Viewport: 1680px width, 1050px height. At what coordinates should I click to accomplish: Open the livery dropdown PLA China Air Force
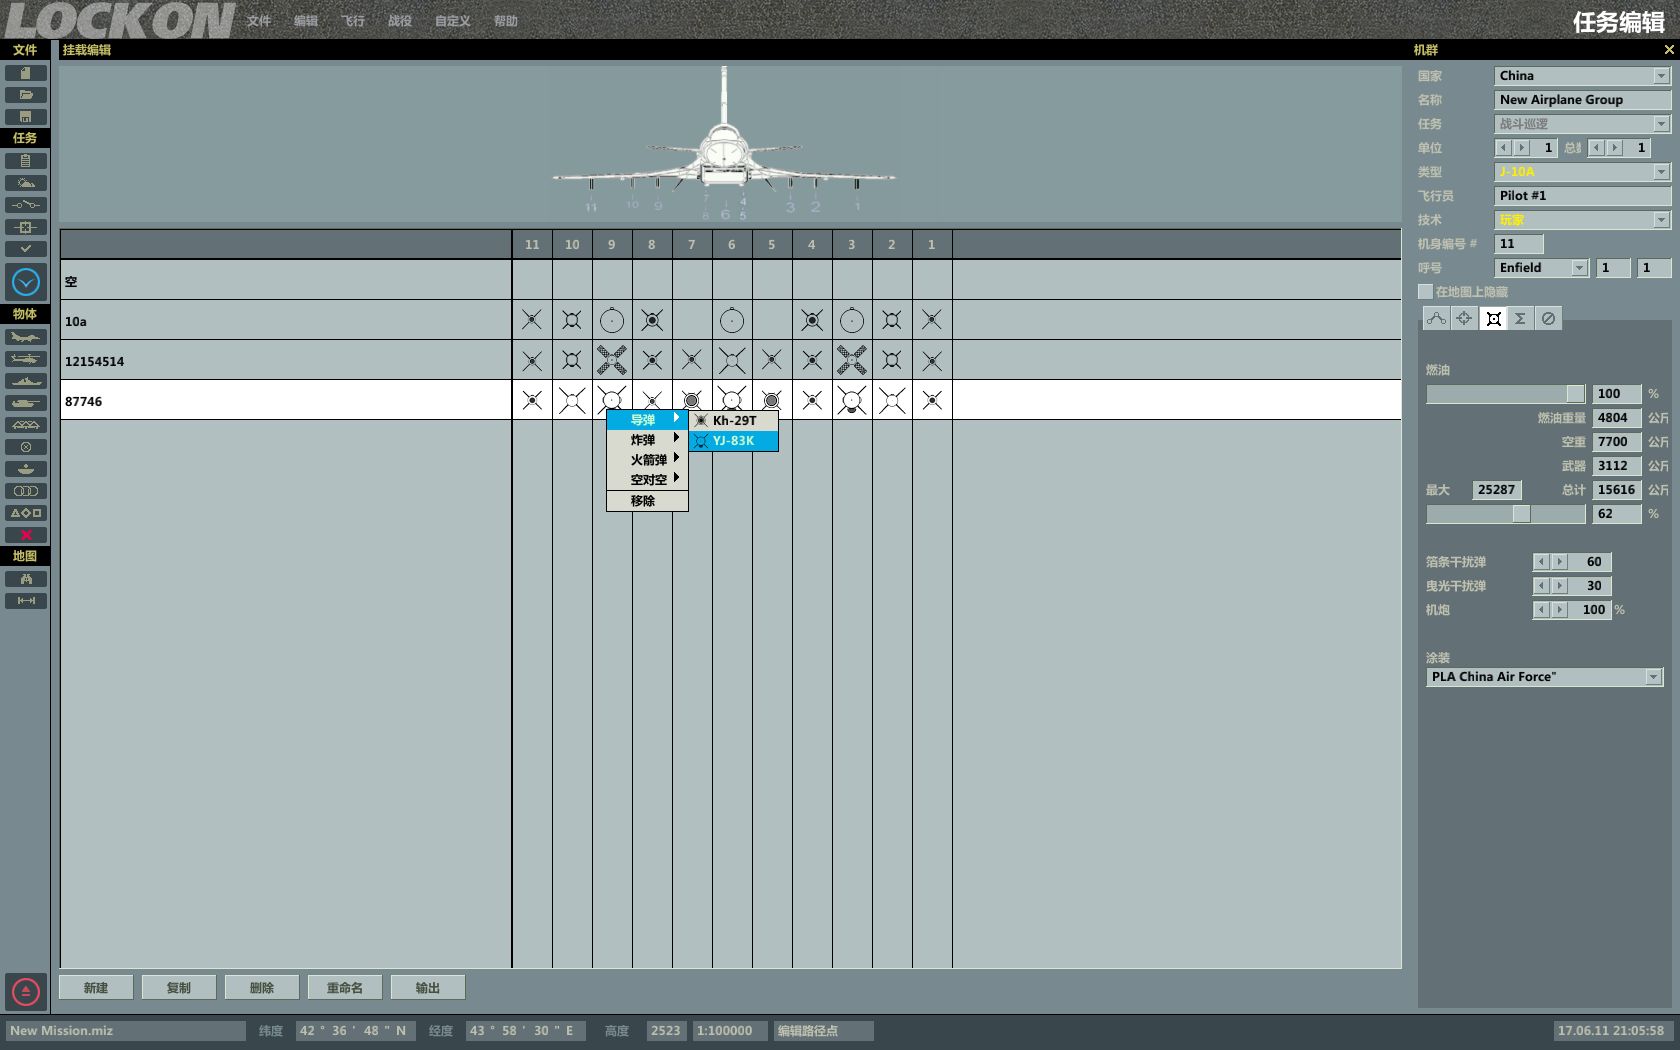click(x=1544, y=677)
